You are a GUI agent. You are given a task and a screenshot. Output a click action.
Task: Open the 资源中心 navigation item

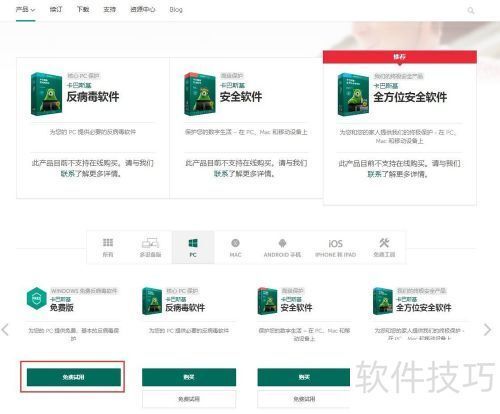pos(143,9)
